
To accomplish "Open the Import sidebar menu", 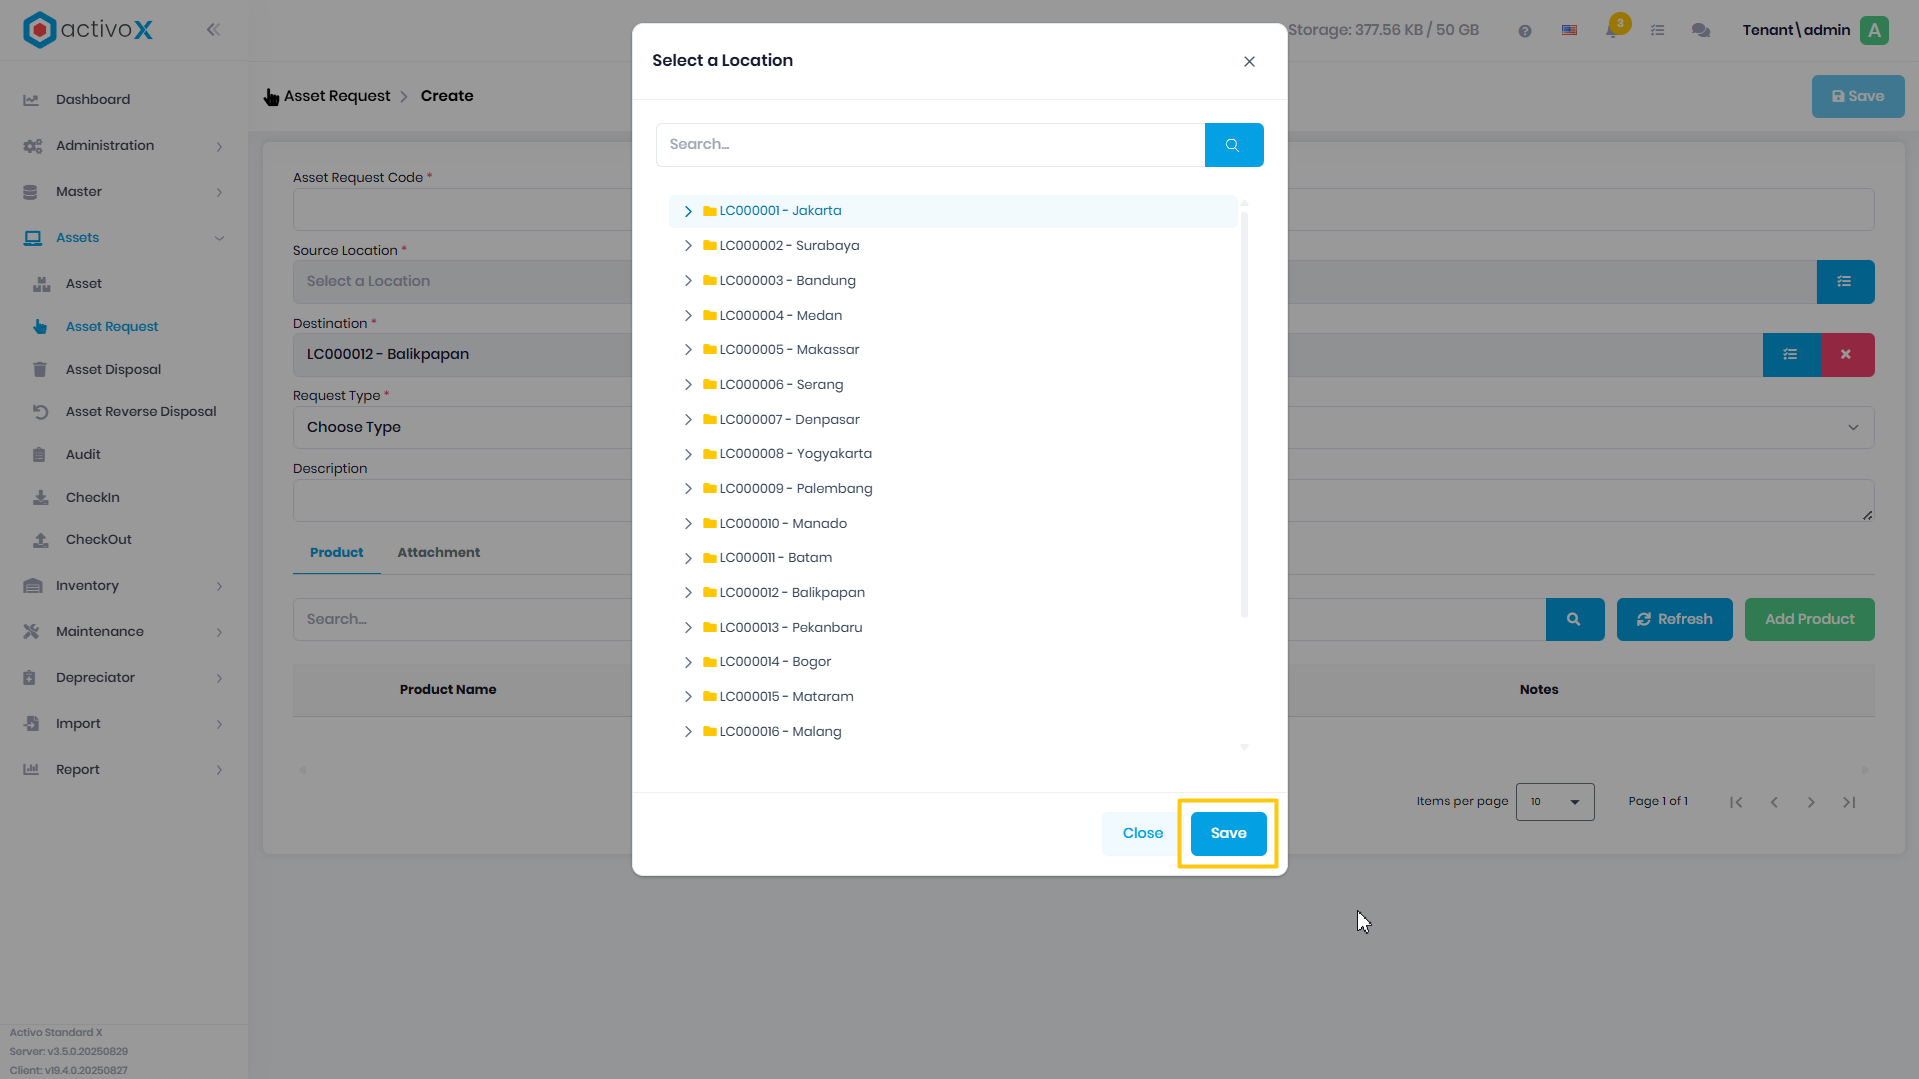I will (124, 724).
